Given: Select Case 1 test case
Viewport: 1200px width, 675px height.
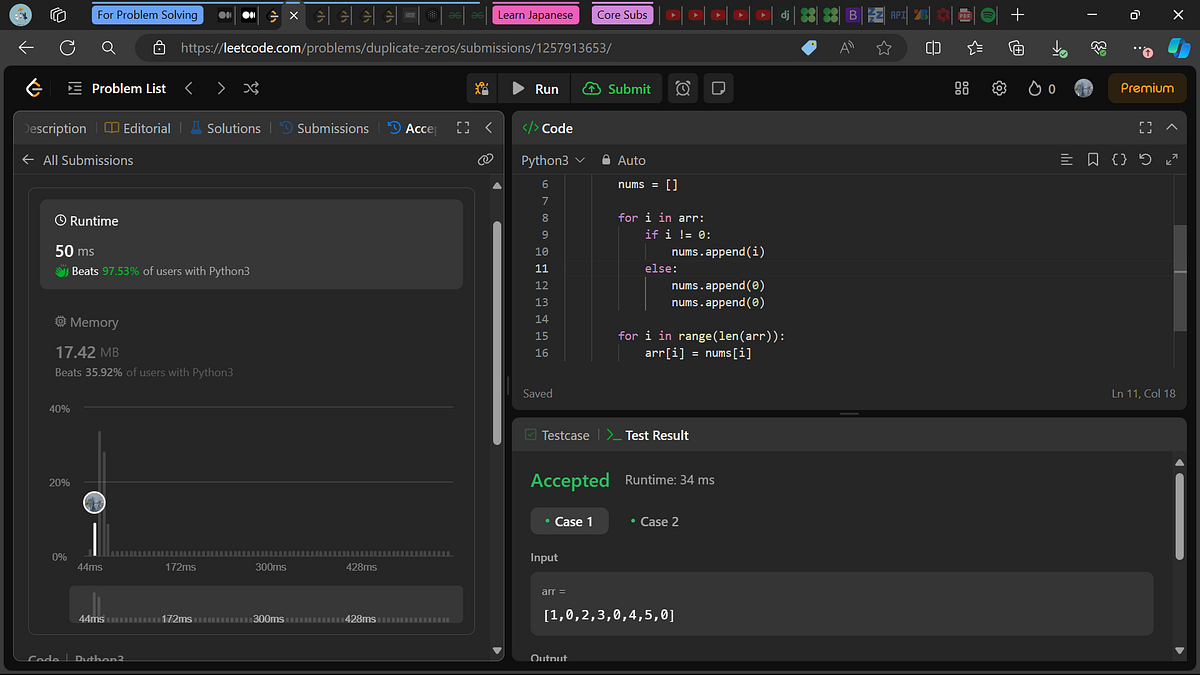Looking at the screenshot, I should point(569,521).
